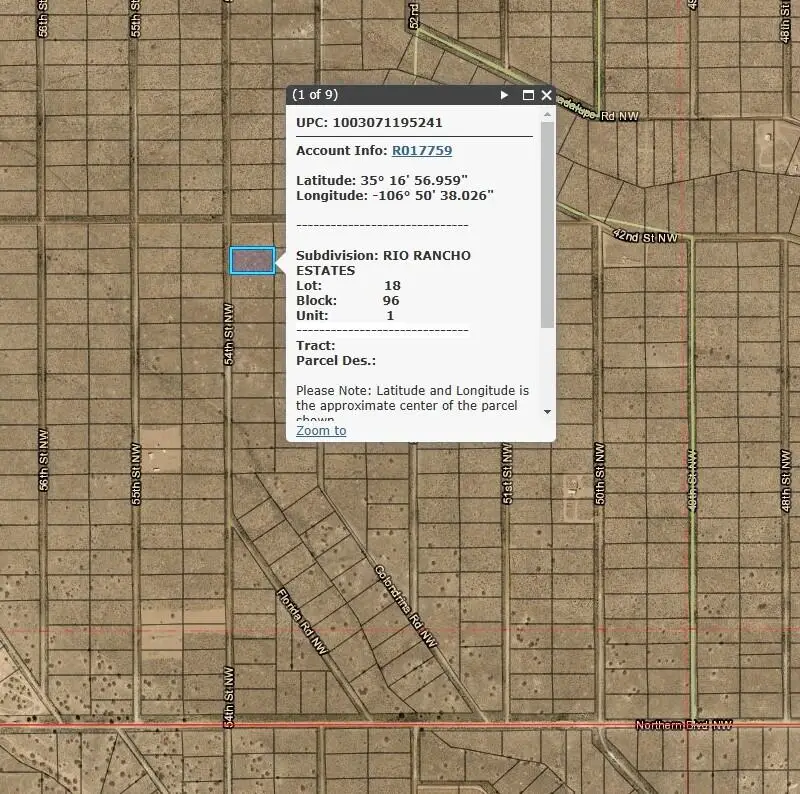Show next feature with popup arrow
The width and height of the screenshot is (800, 794).
[x=504, y=95]
